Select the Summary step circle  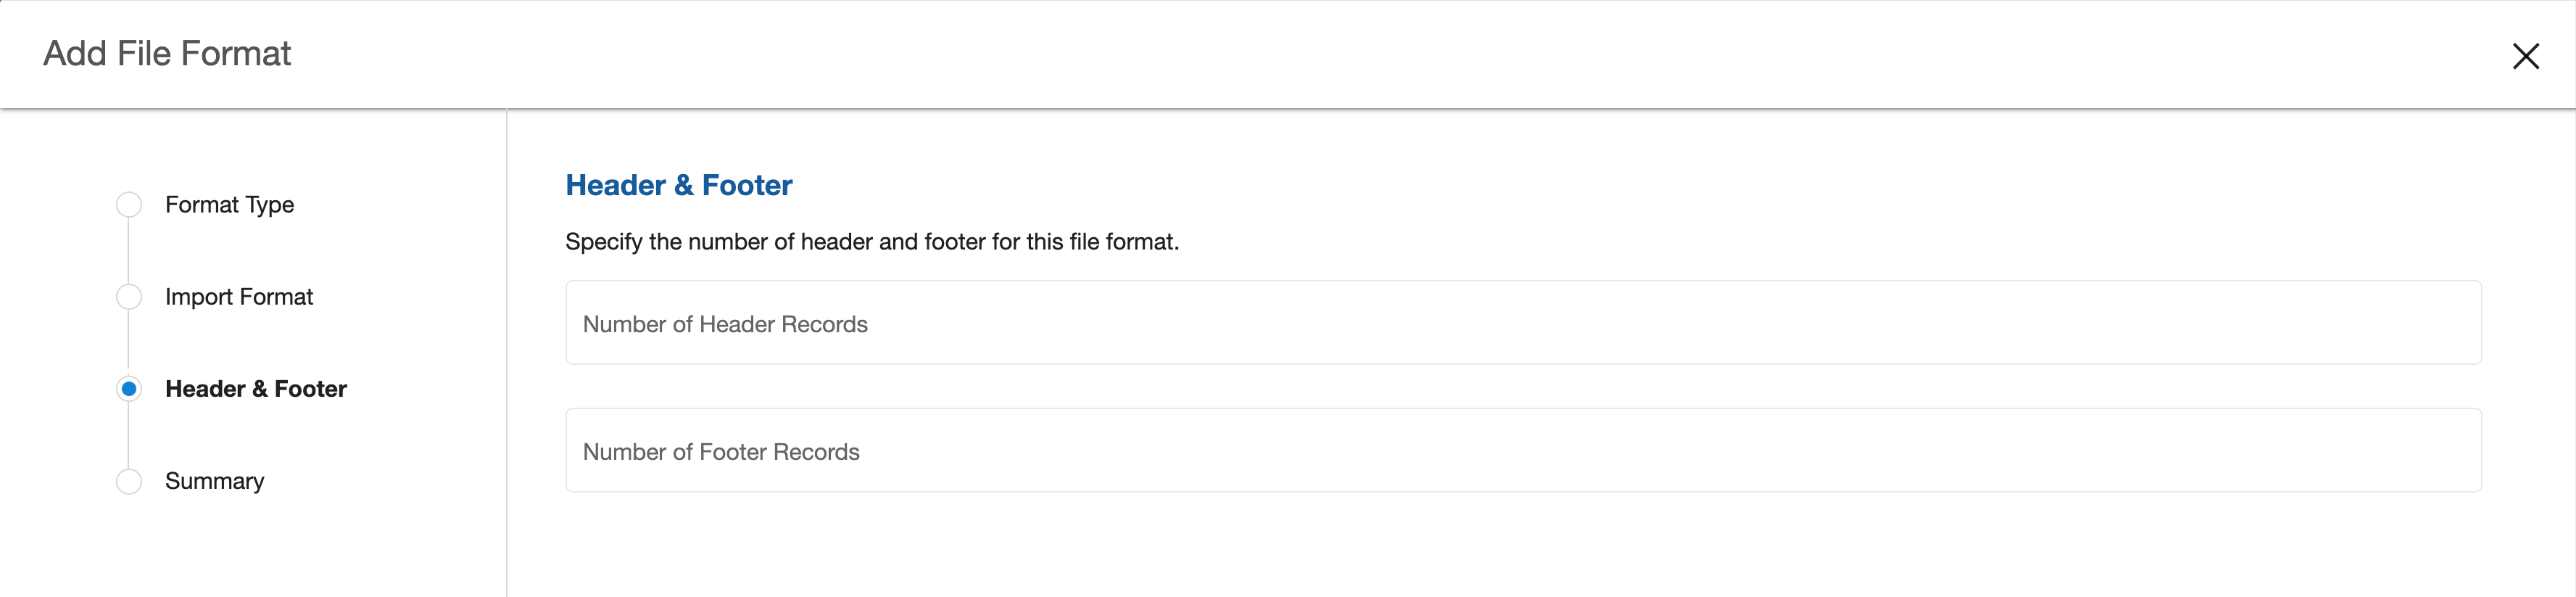[129, 481]
